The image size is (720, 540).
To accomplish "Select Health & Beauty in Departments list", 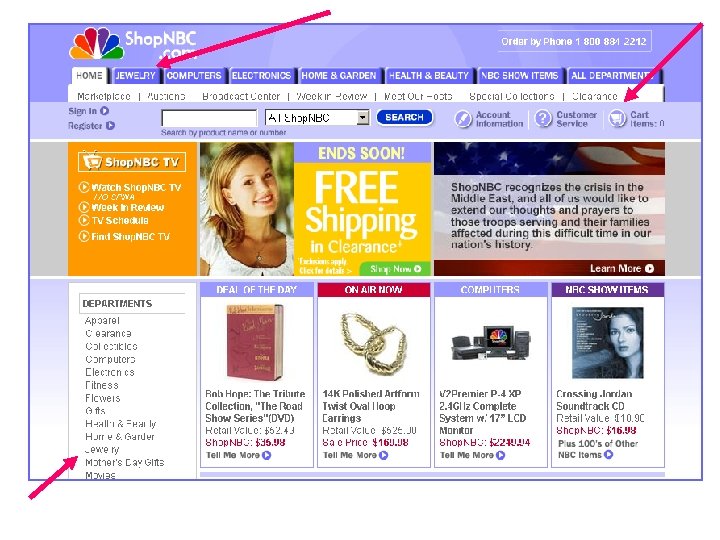I will [121, 423].
